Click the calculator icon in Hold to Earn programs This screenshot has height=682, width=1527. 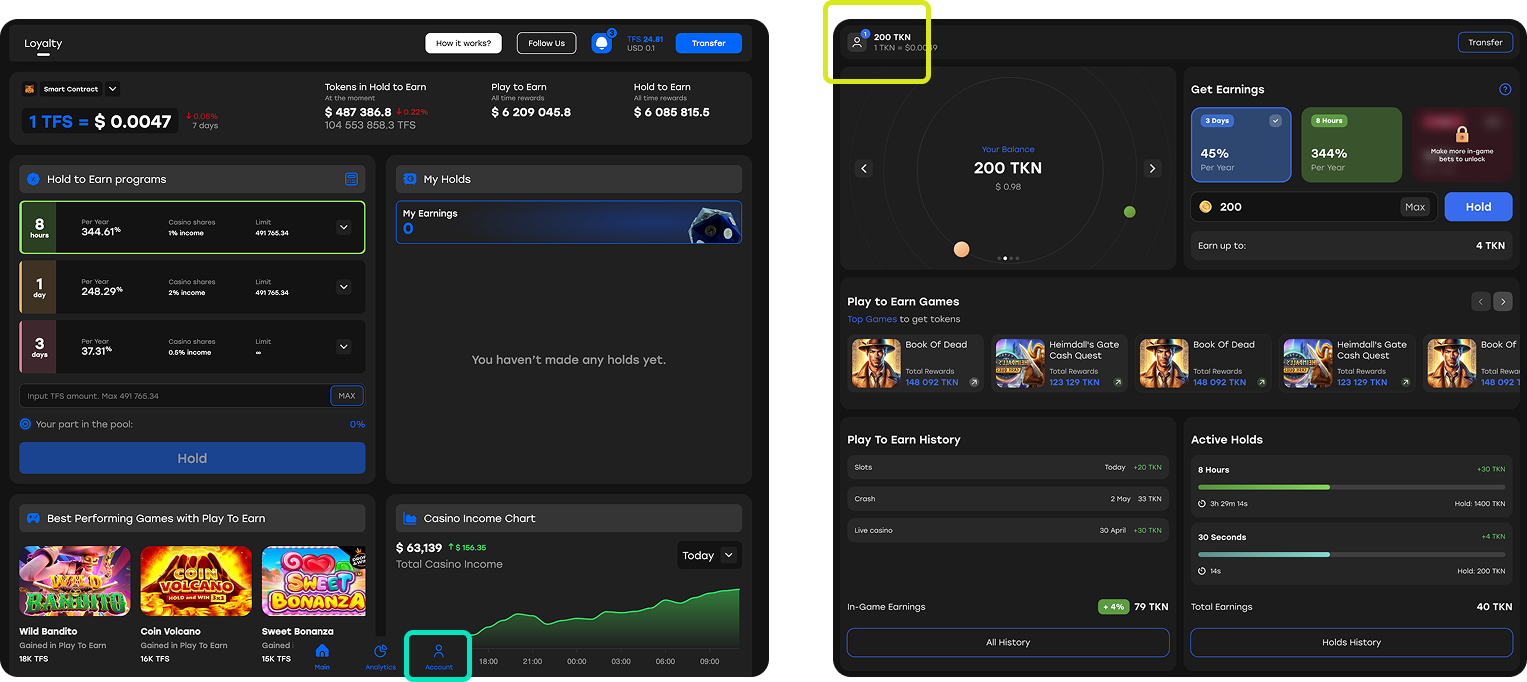point(351,179)
